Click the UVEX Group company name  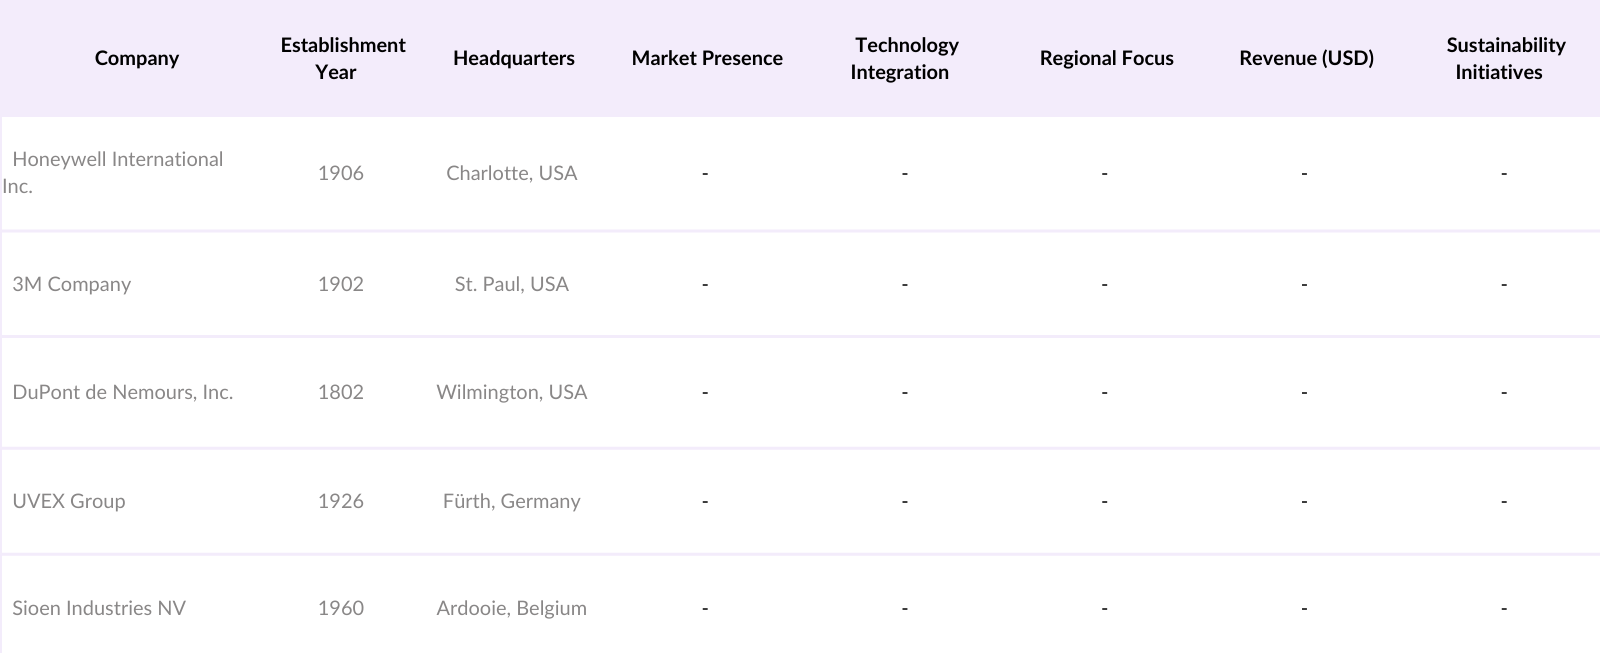tap(69, 501)
